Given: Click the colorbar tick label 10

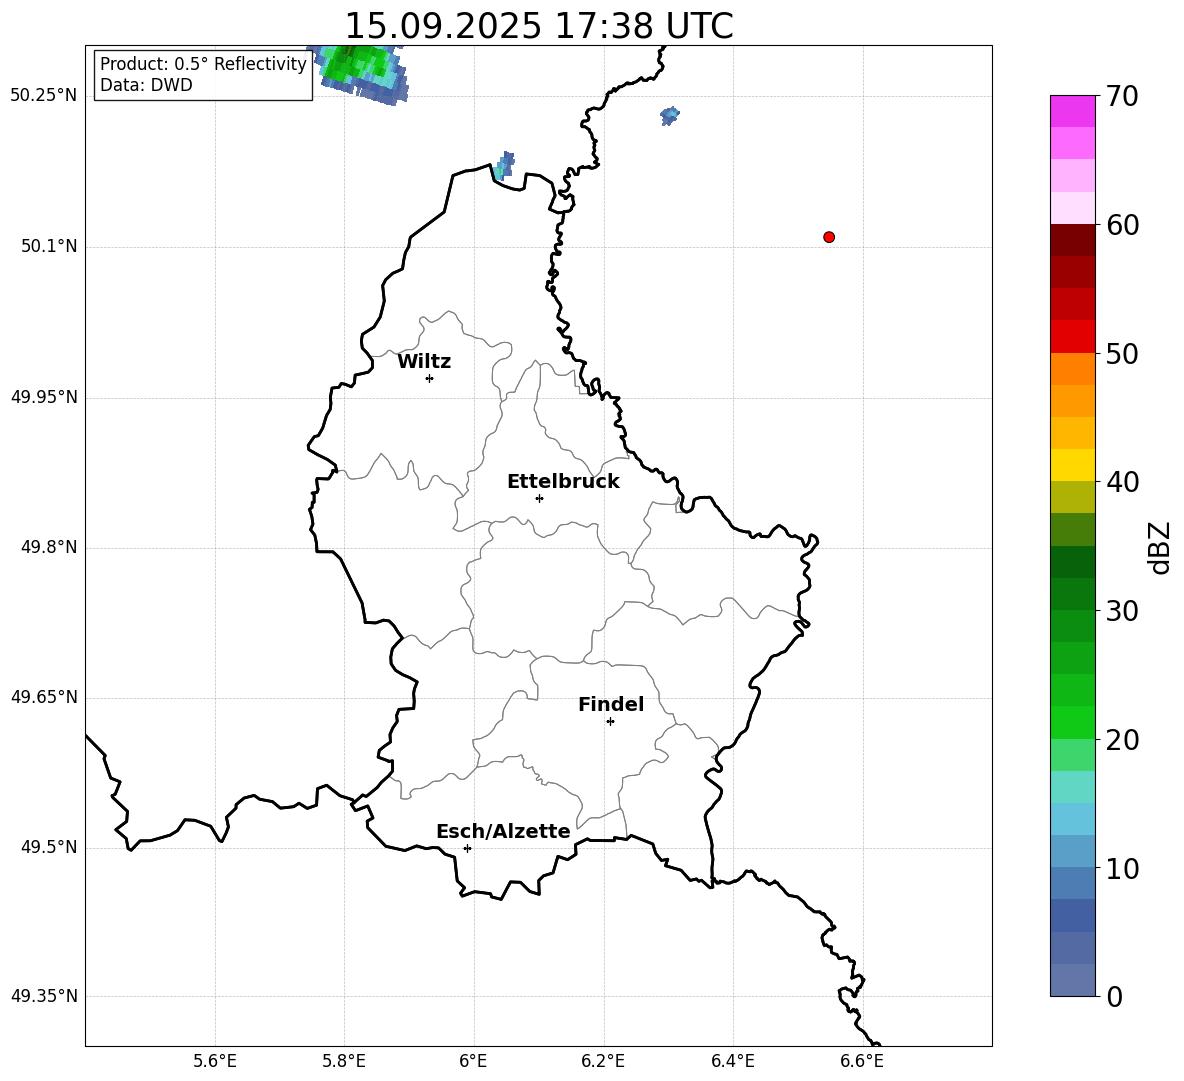Looking at the screenshot, I should pos(1122,868).
